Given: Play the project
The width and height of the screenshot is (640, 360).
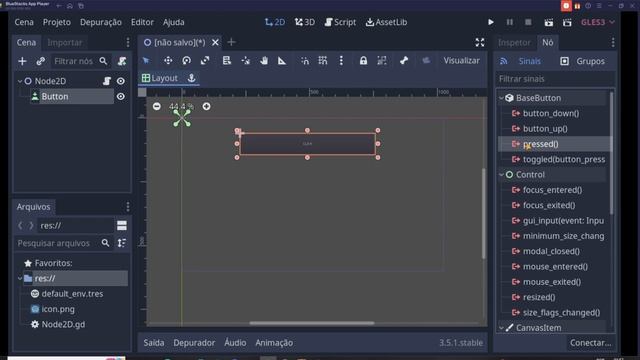Looking at the screenshot, I should coord(491,22).
